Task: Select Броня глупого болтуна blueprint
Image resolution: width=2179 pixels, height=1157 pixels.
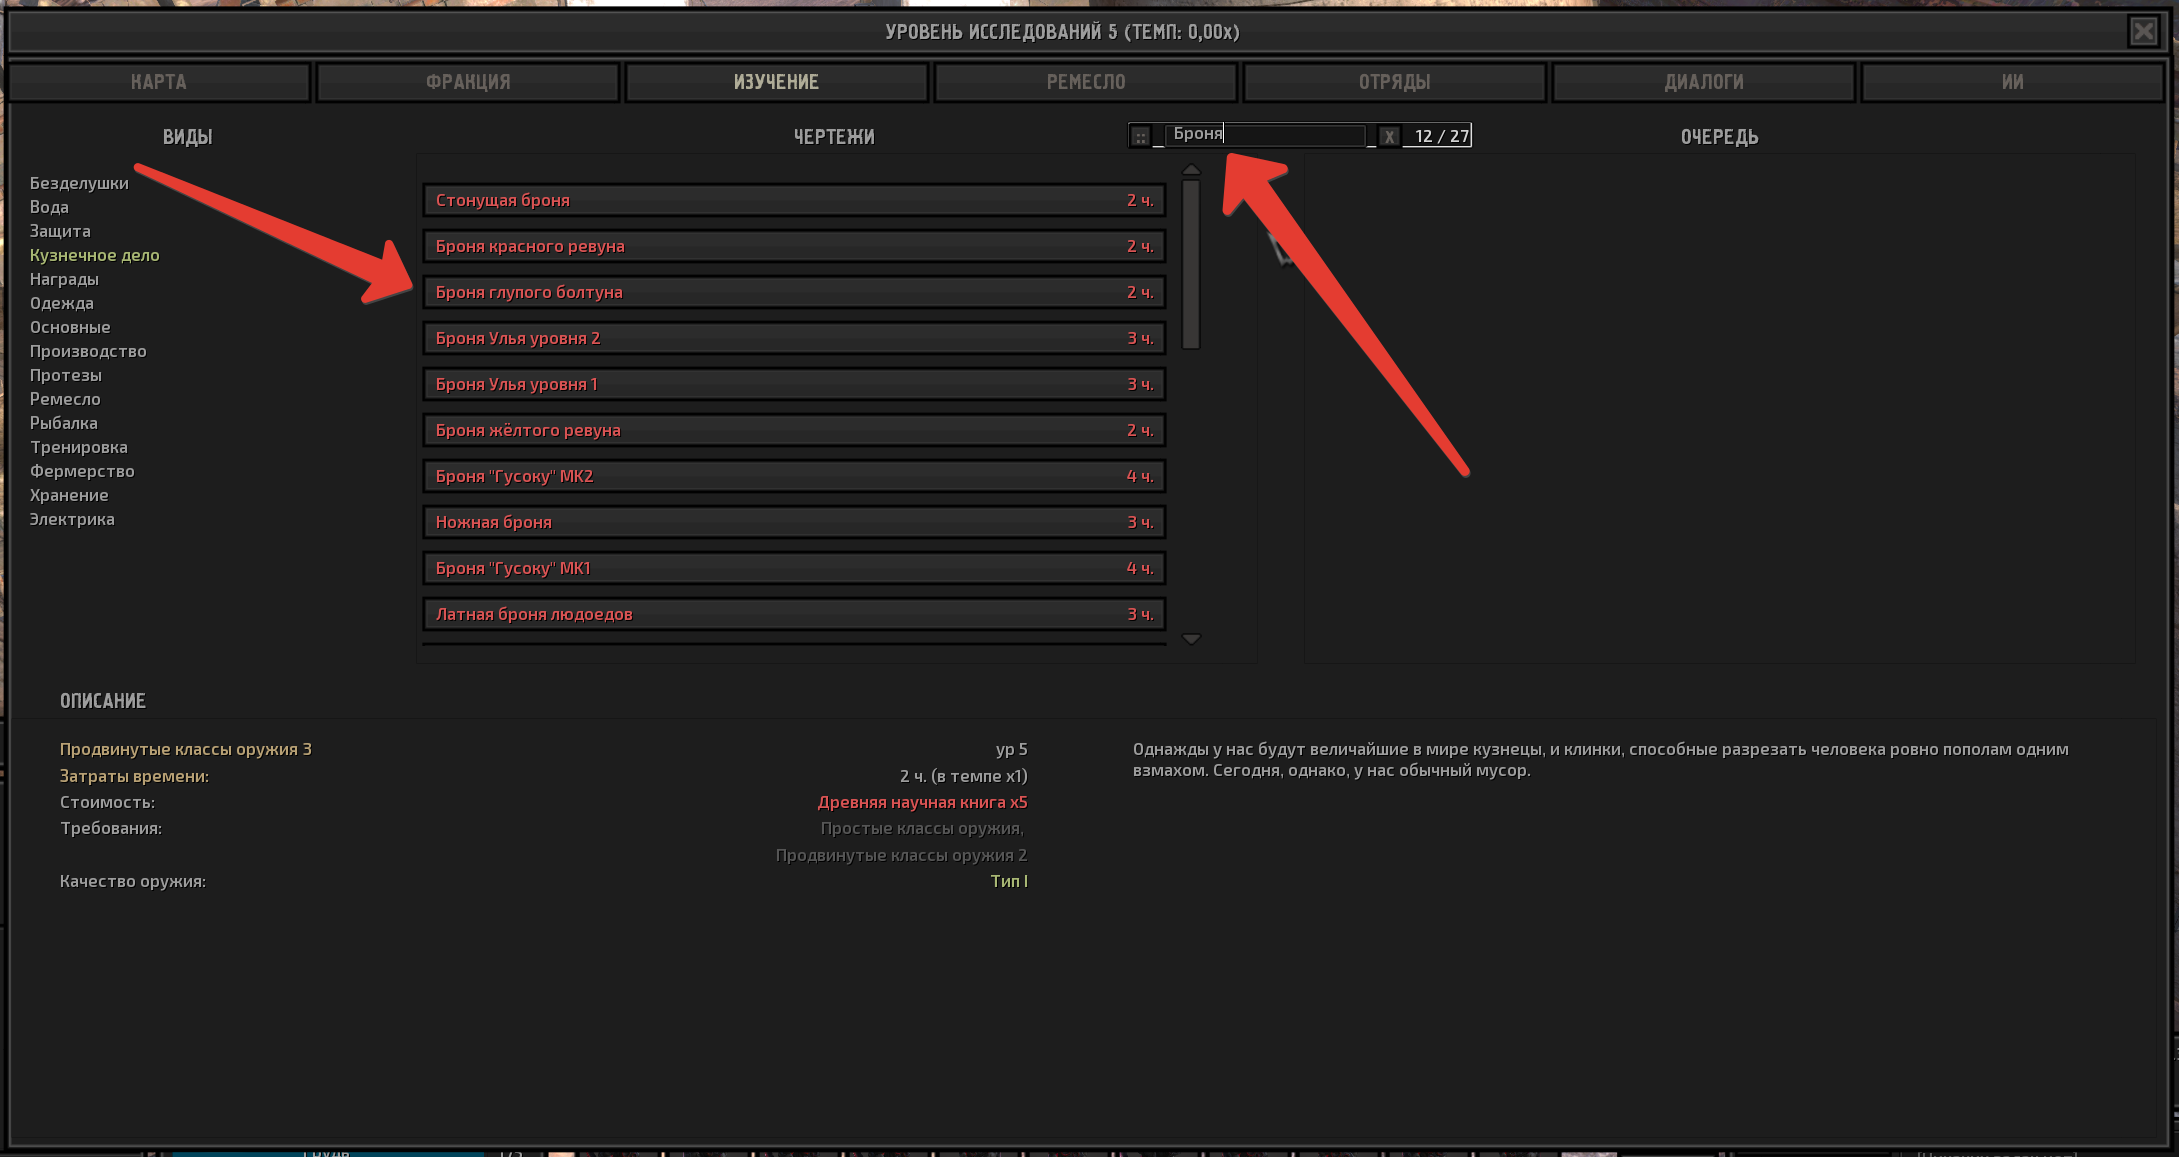Action: tap(794, 292)
